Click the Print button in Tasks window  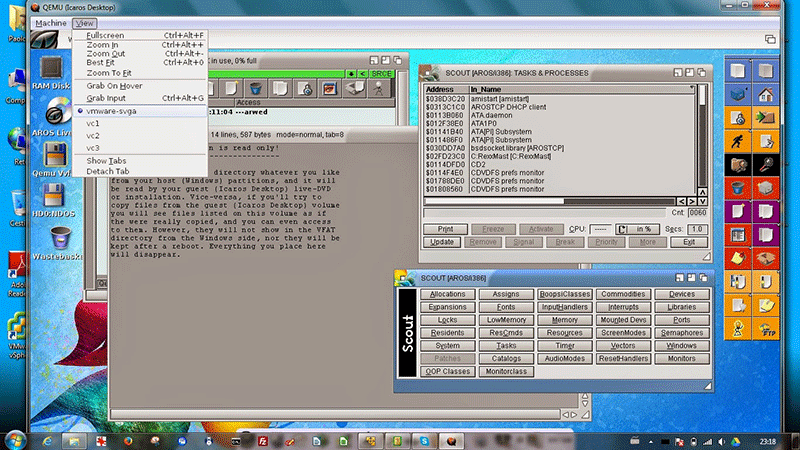click(x=445, y=229)
